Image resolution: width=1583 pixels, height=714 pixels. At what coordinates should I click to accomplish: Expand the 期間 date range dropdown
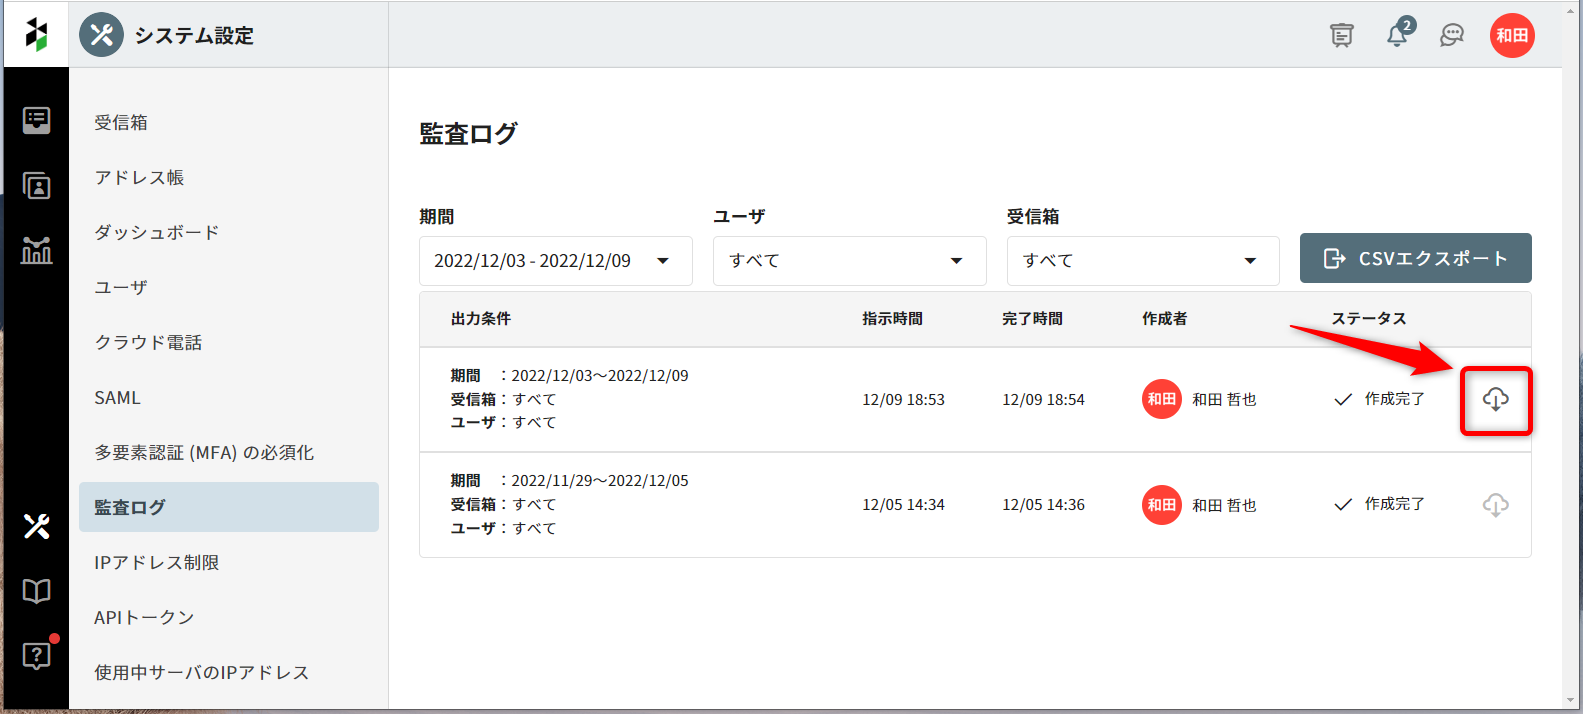pos(555,261)
